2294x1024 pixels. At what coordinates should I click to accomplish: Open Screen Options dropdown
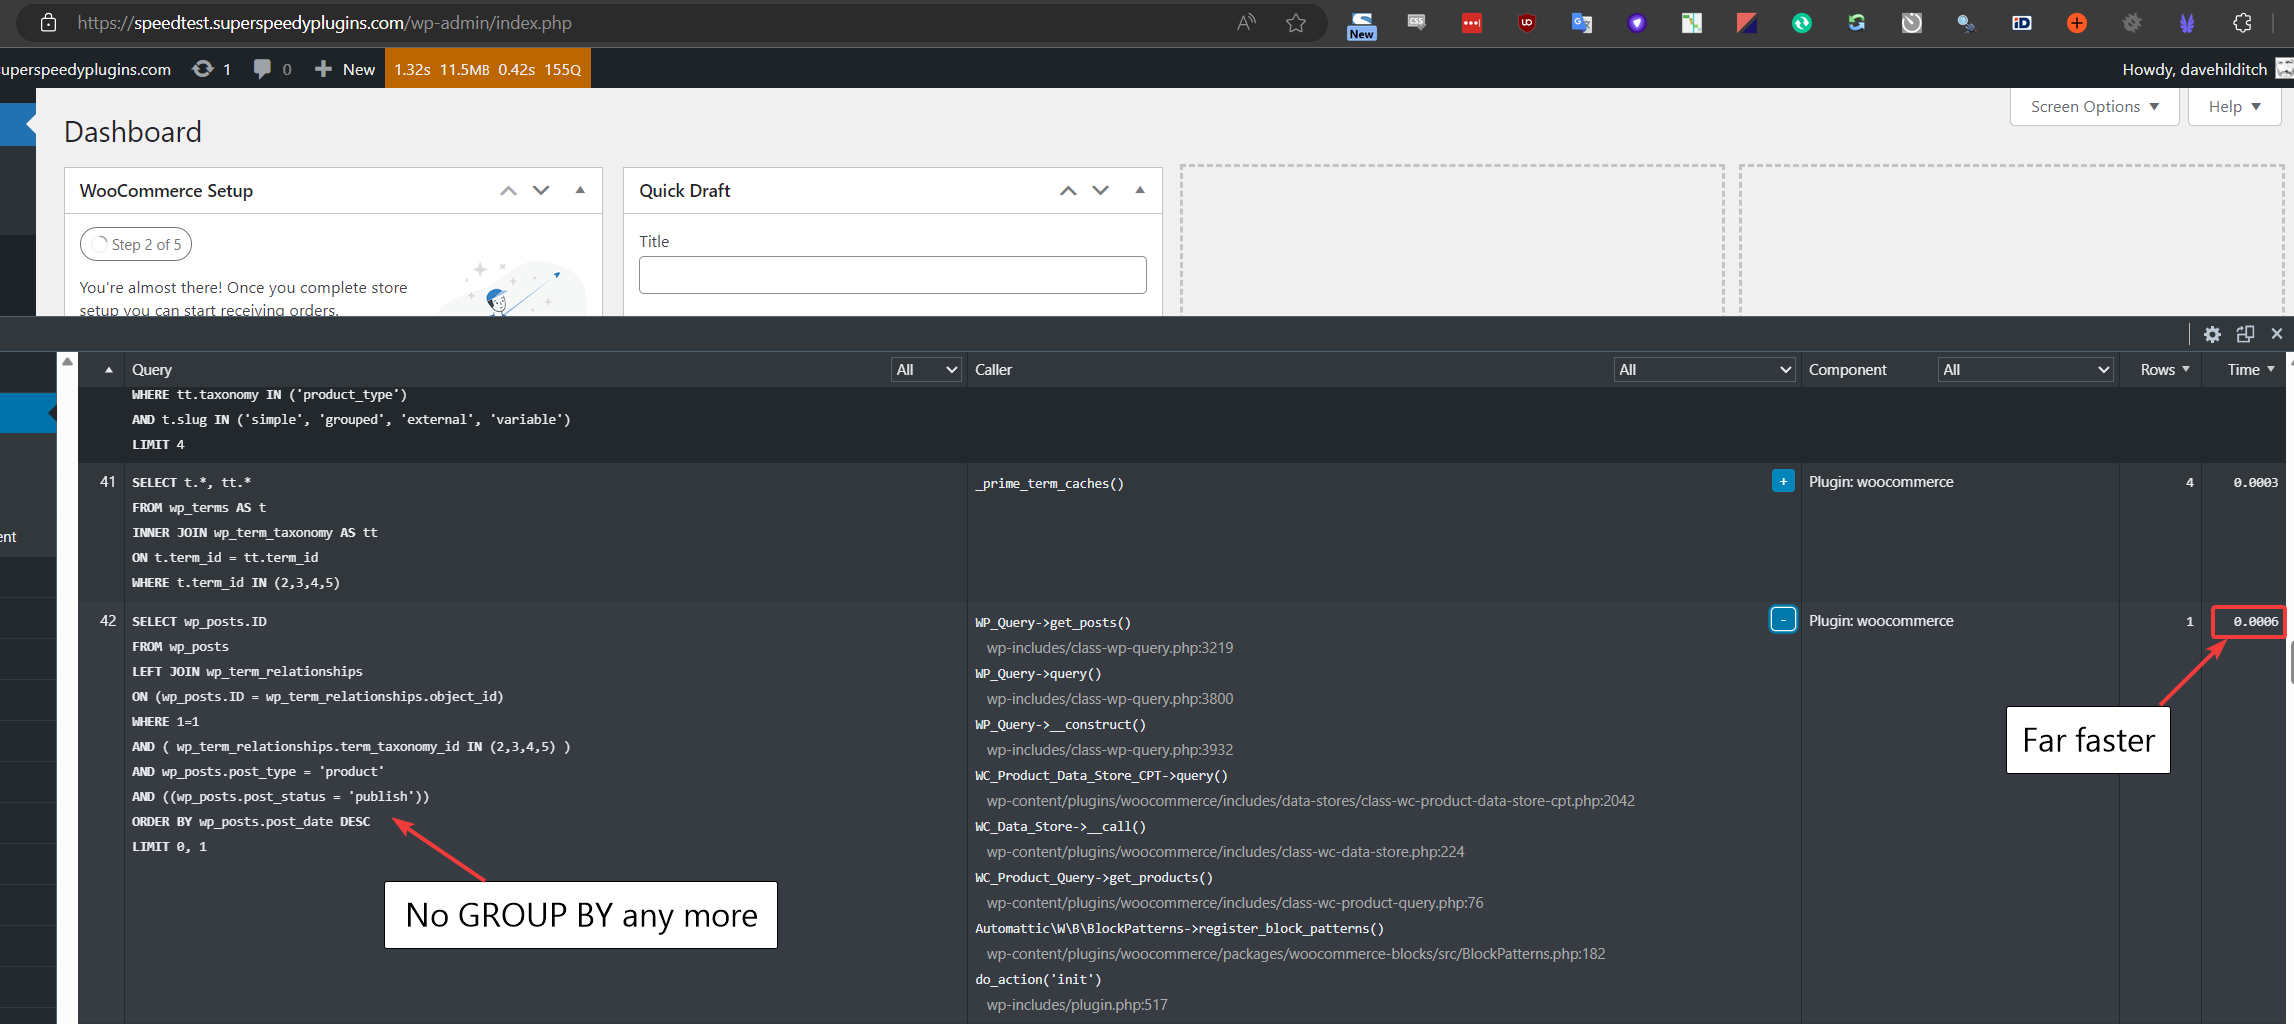pos(2094,107)
